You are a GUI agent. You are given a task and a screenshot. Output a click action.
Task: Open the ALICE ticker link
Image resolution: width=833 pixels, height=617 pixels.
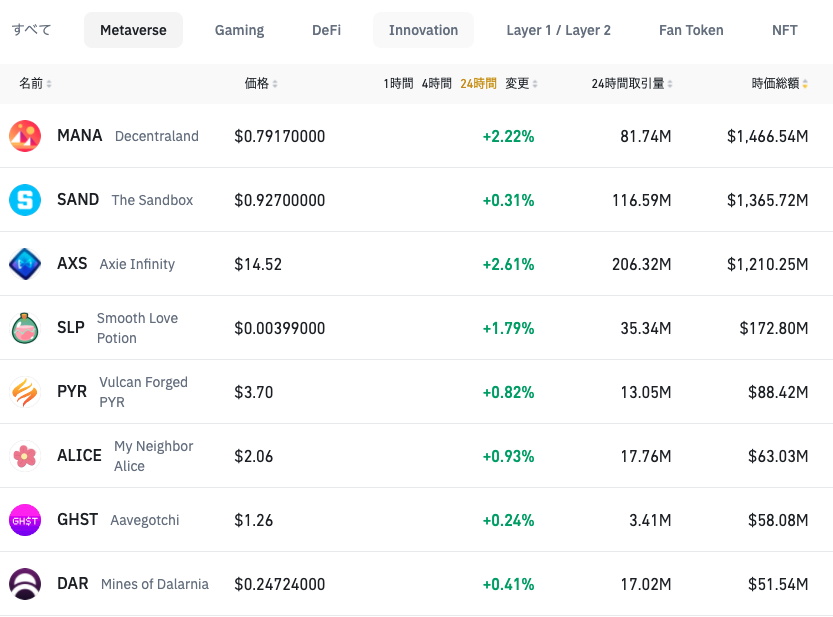(79, 456)
